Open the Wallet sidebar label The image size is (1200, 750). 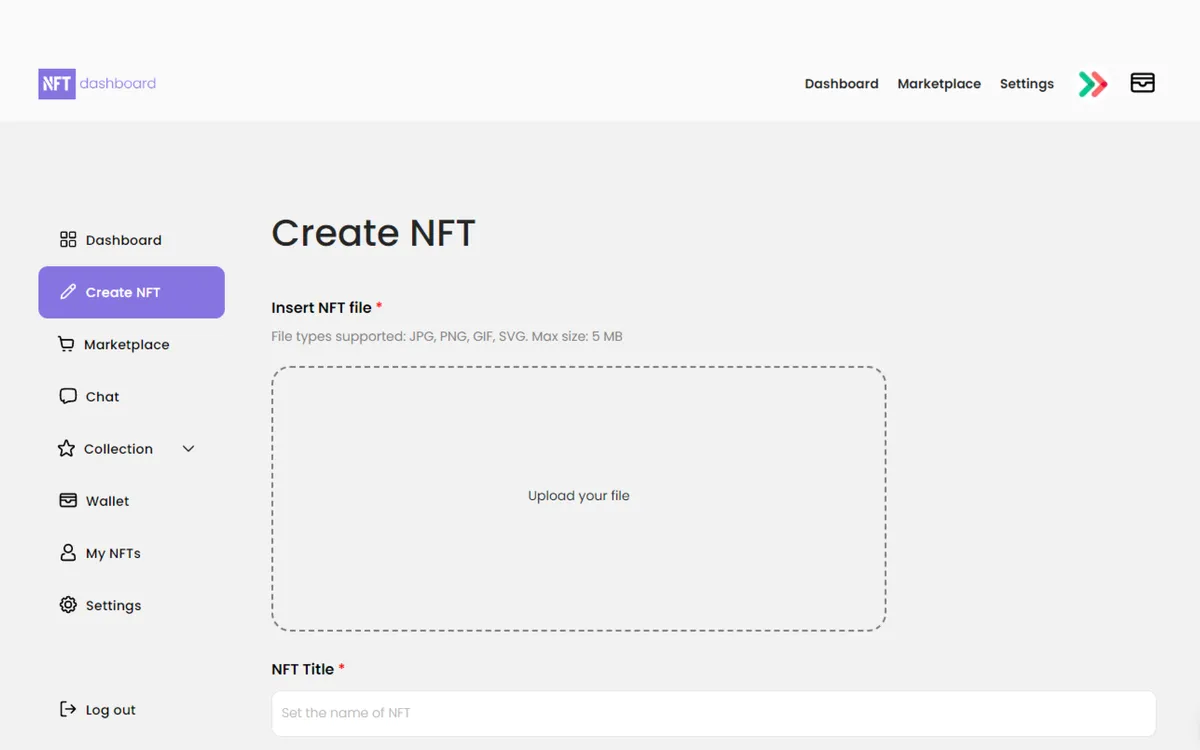tap(107, 501)
